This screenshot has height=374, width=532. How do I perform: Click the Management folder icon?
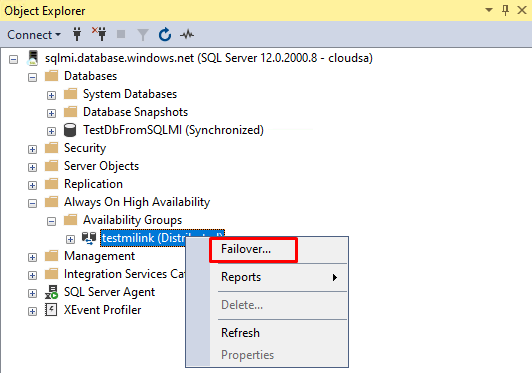tap(52, 256)
